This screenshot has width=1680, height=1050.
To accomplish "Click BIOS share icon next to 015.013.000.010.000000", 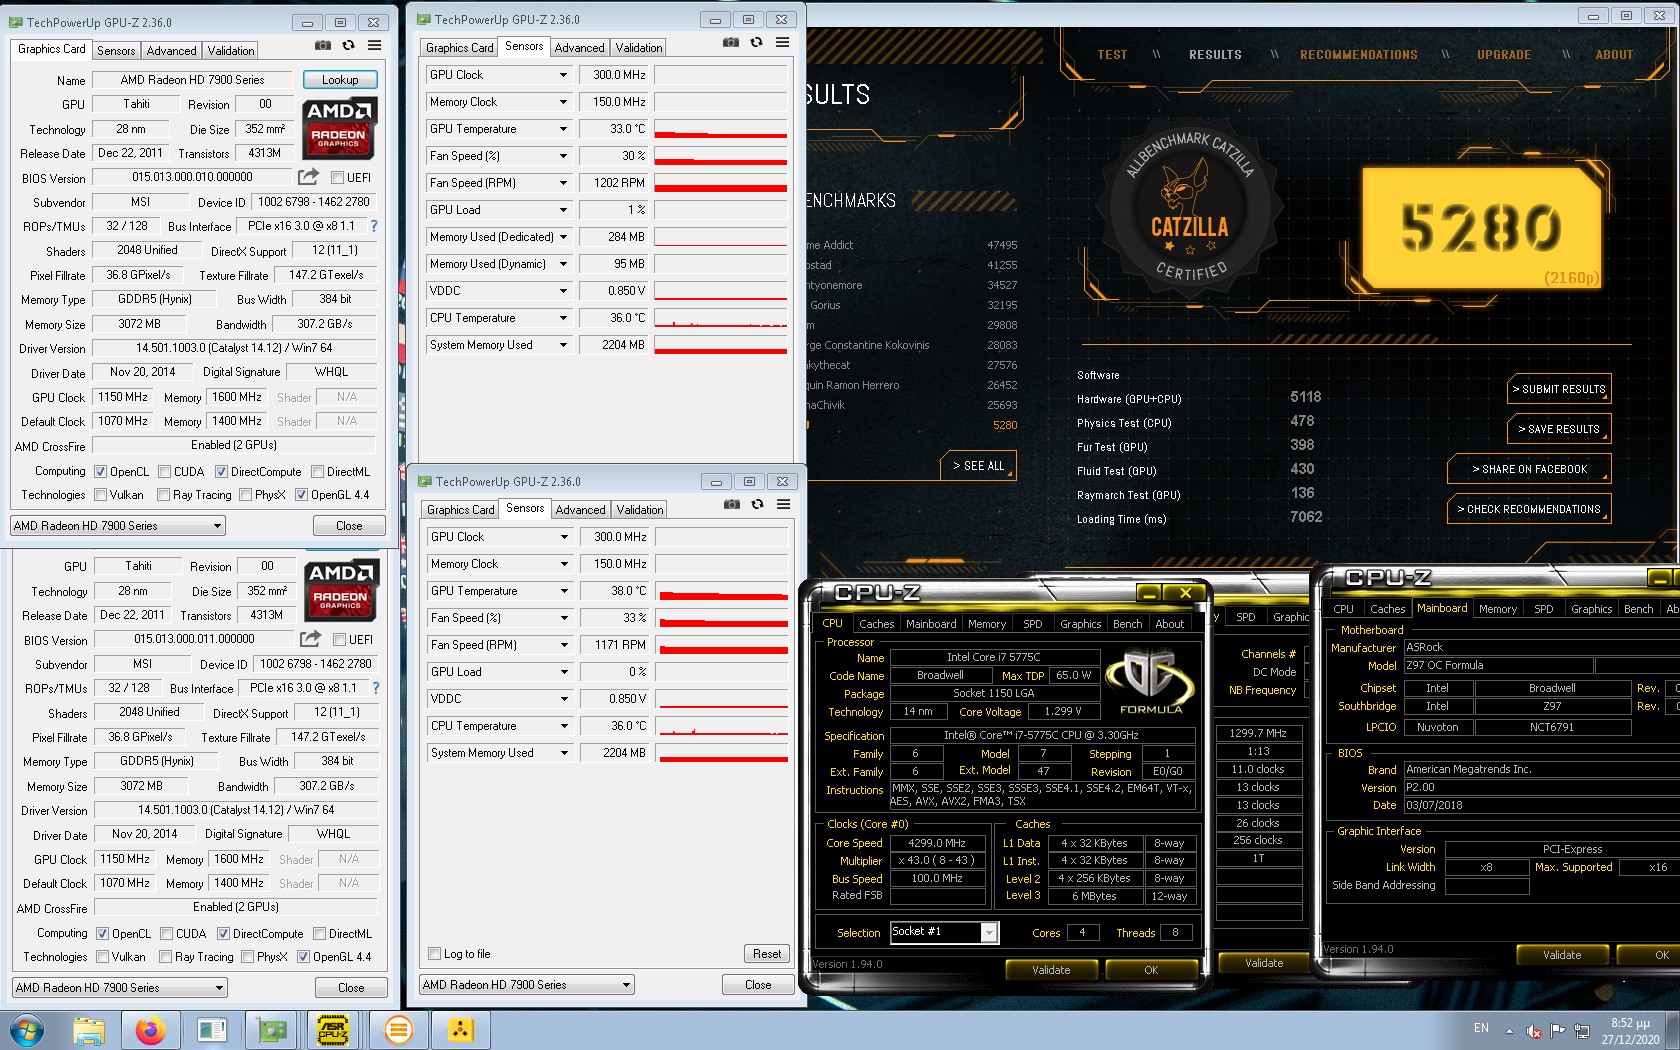I will click(x=308, y=177).
